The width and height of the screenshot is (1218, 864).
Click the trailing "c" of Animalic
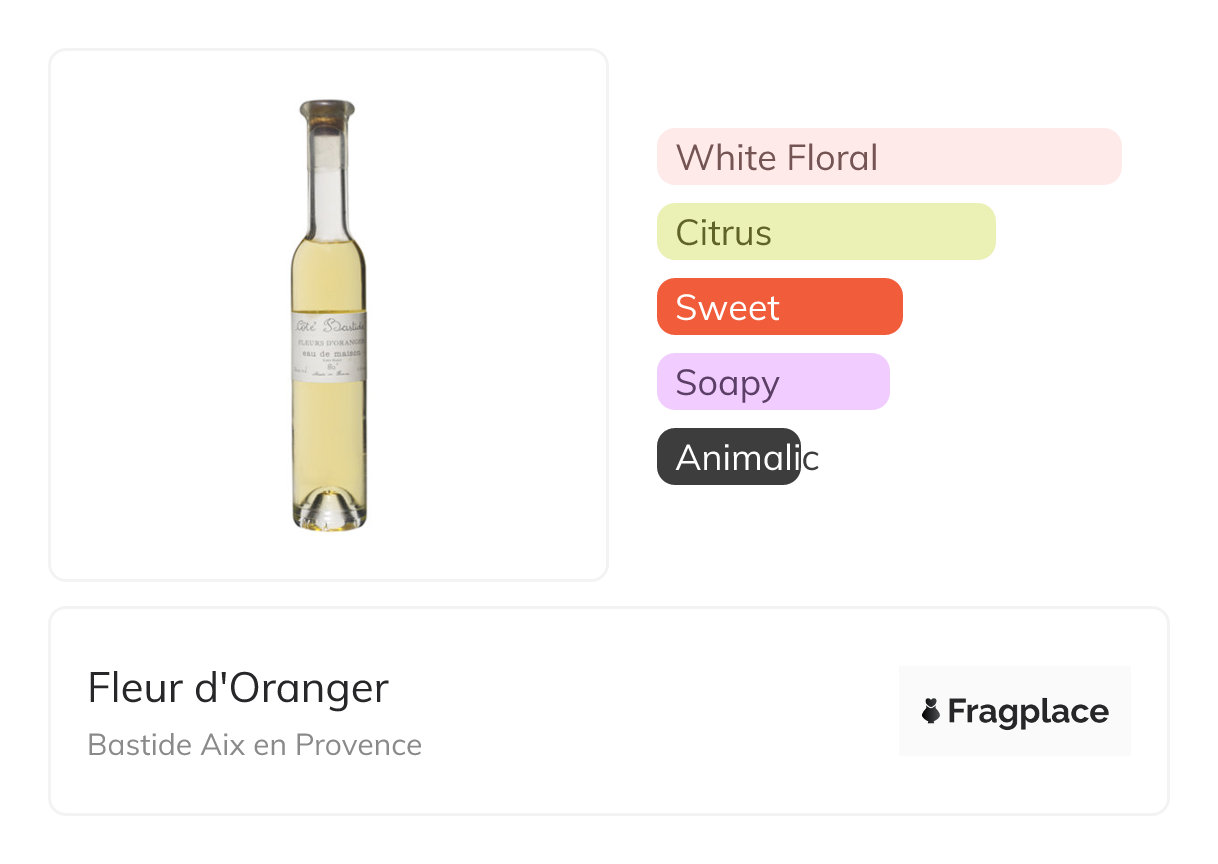pos(811,458)
